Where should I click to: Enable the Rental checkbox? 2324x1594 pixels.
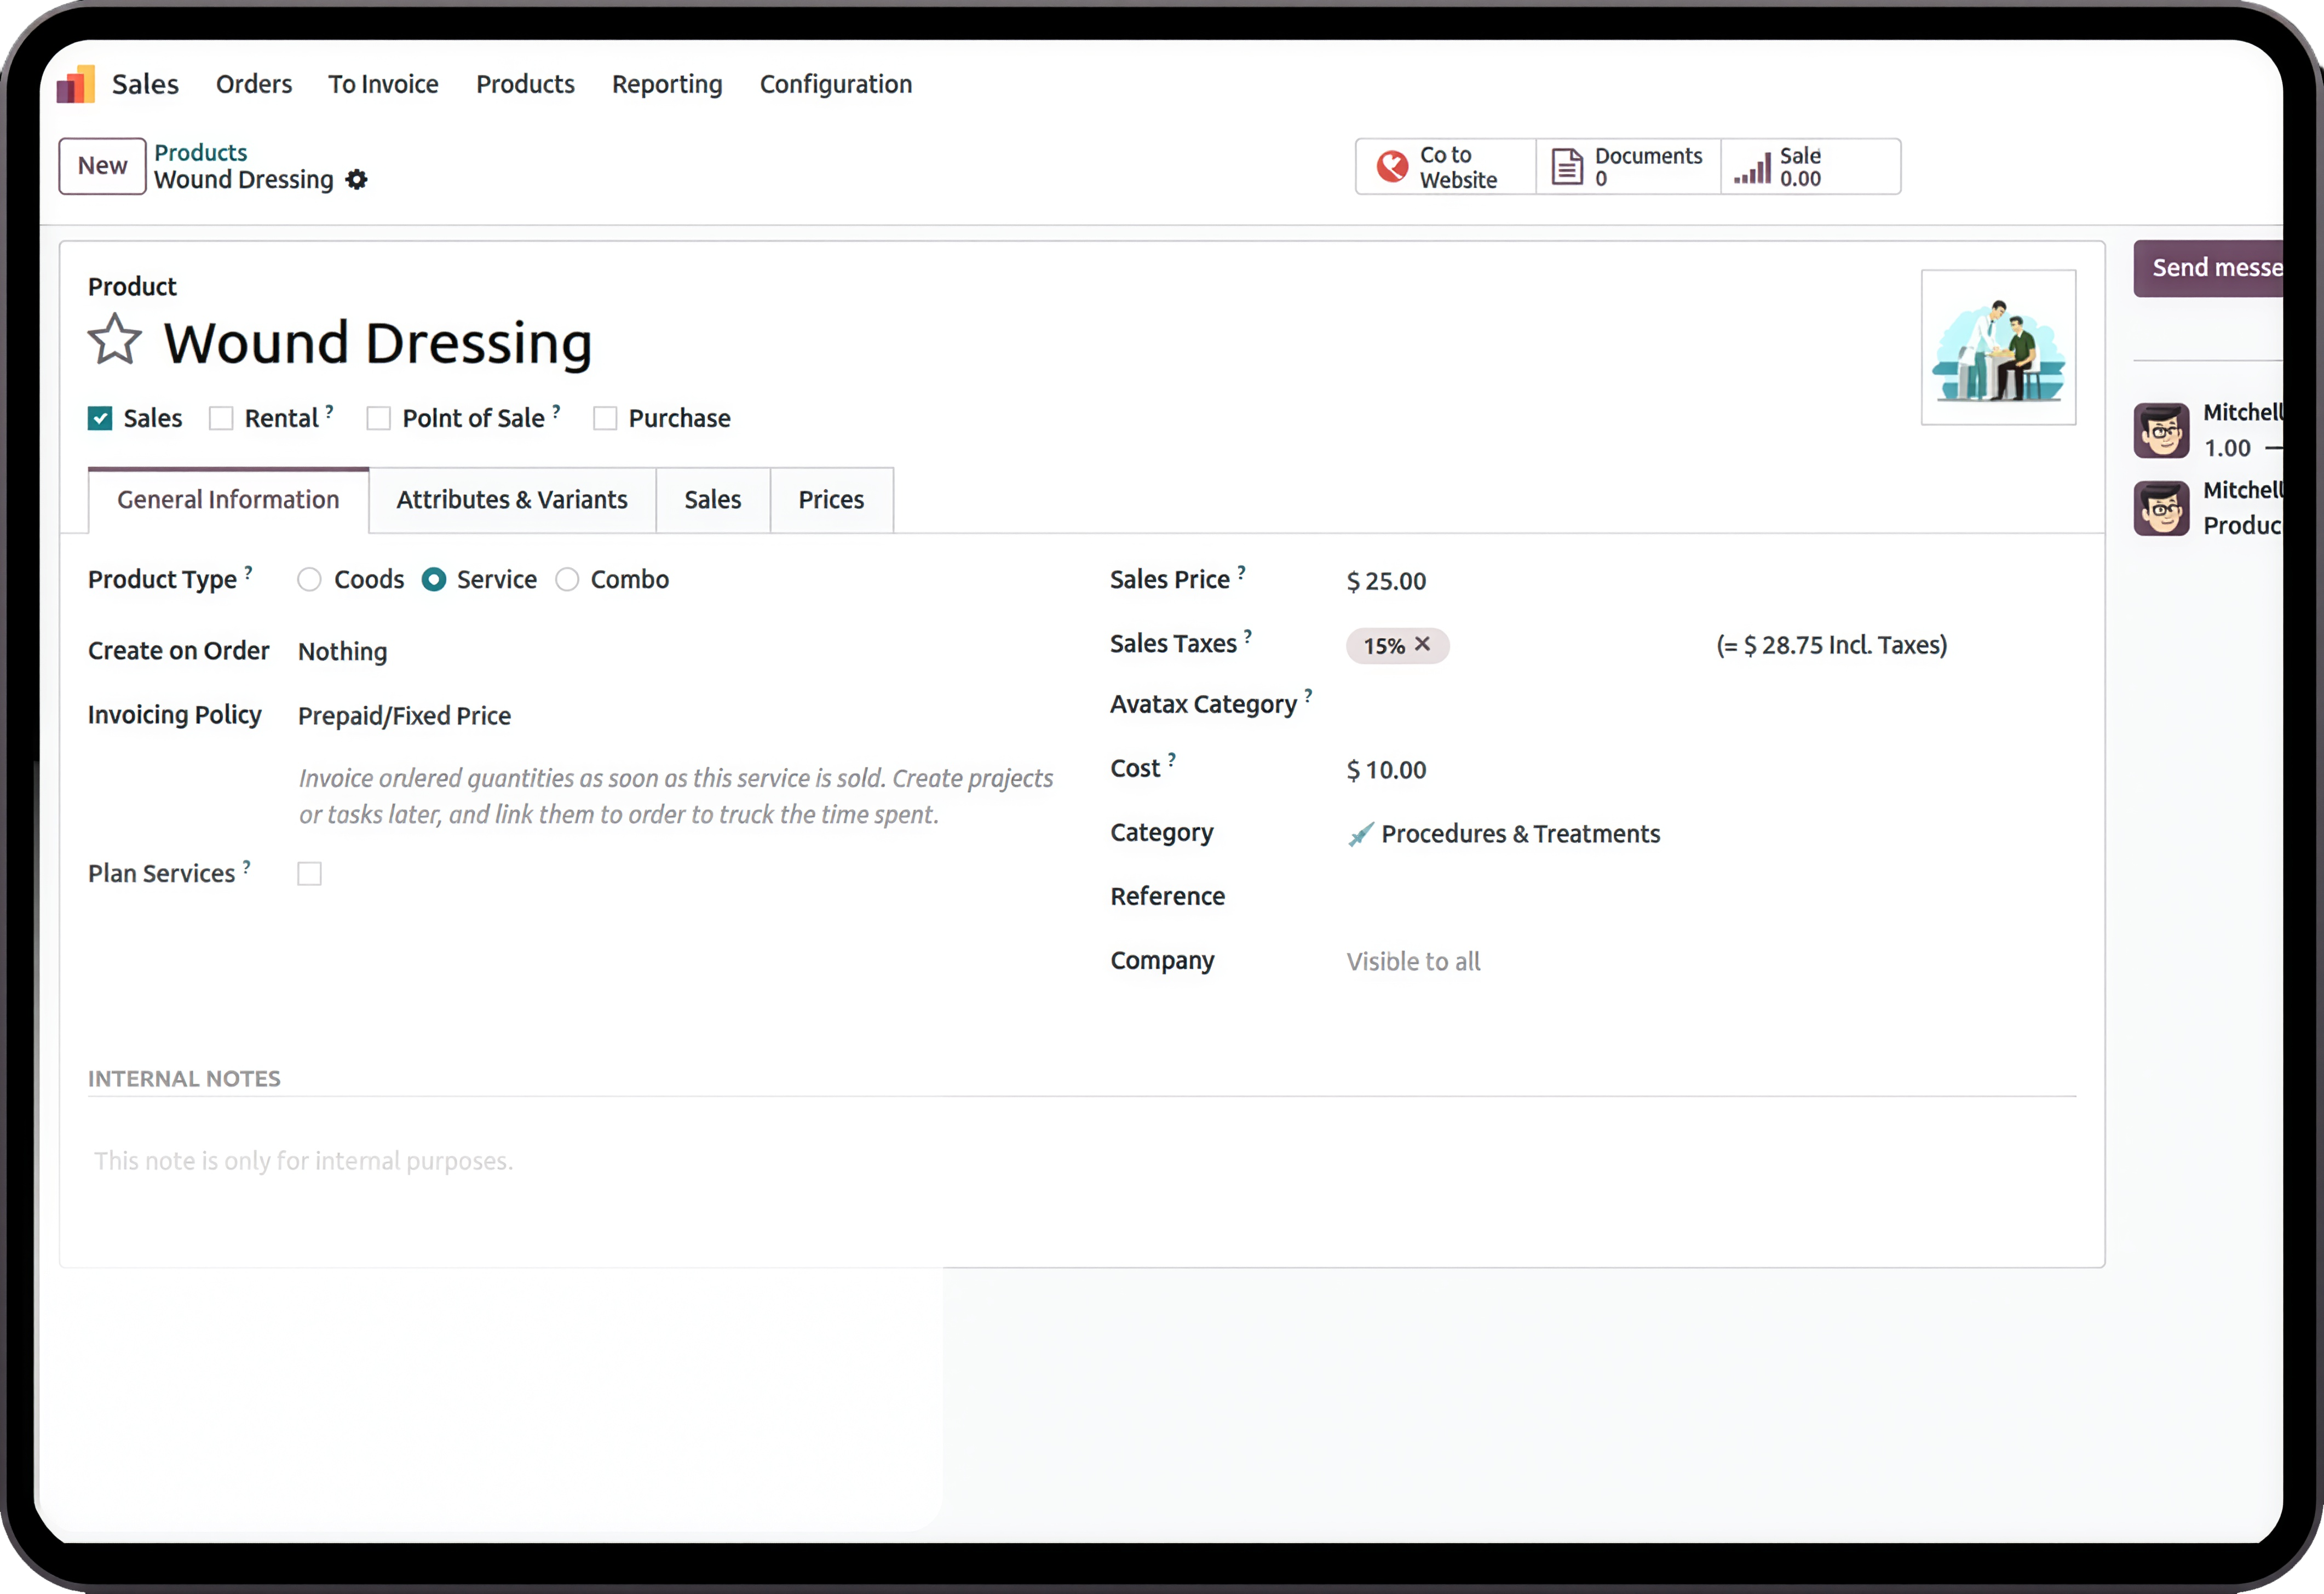pyautogui.click(x=221, y=418)
